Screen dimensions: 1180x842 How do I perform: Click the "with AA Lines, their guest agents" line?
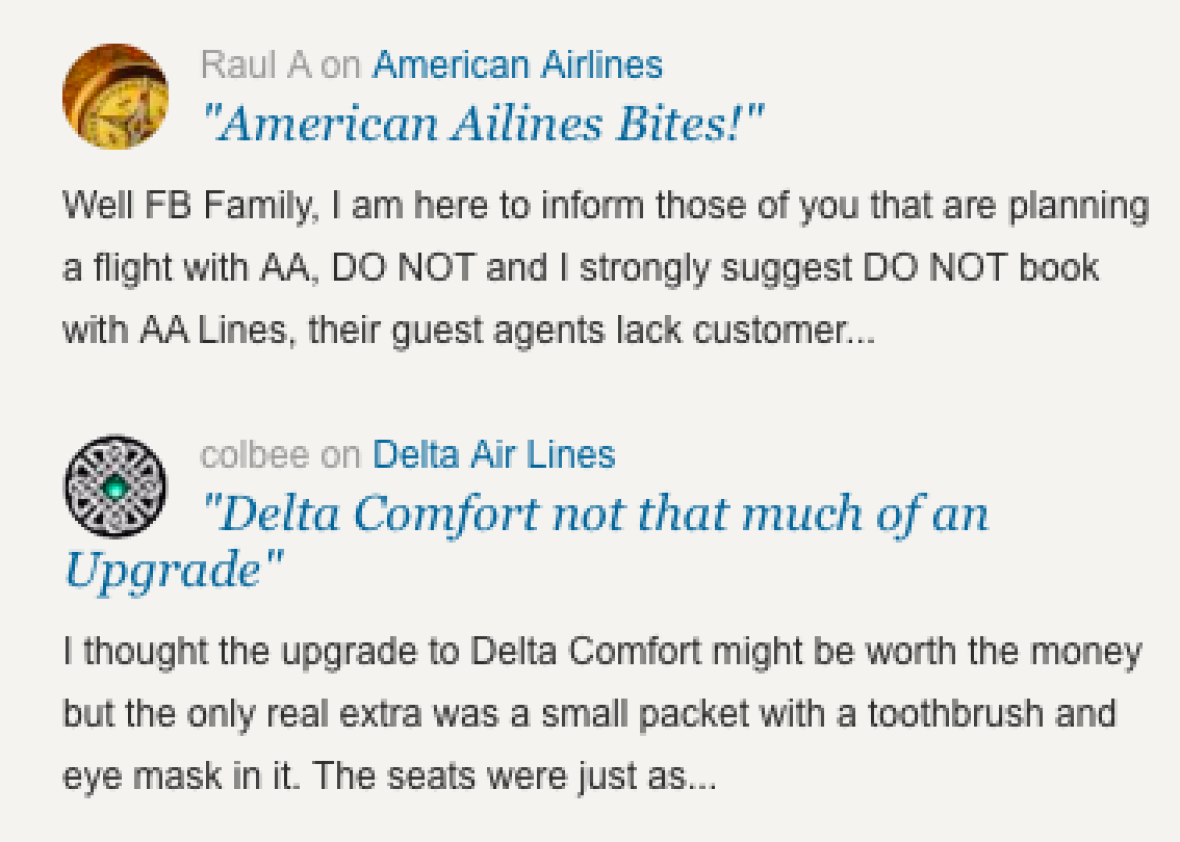click(x=469, y=331)
